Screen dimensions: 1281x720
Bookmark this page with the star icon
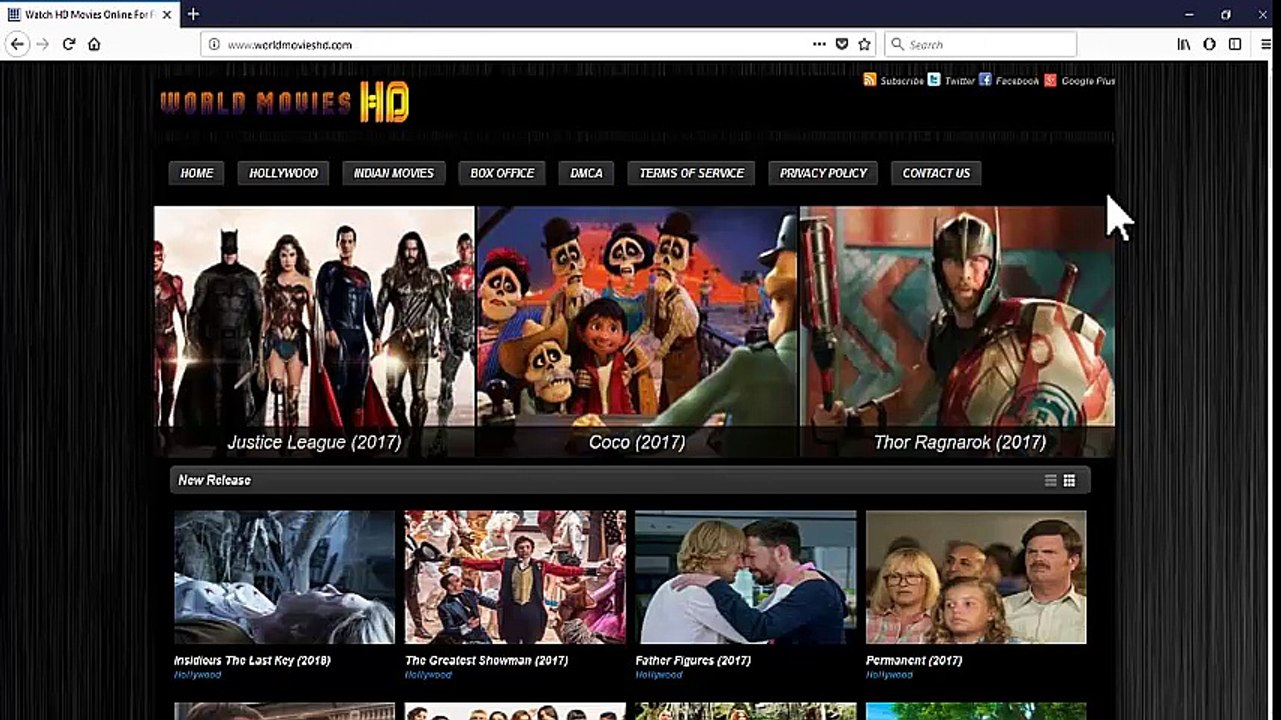[865, 44]
